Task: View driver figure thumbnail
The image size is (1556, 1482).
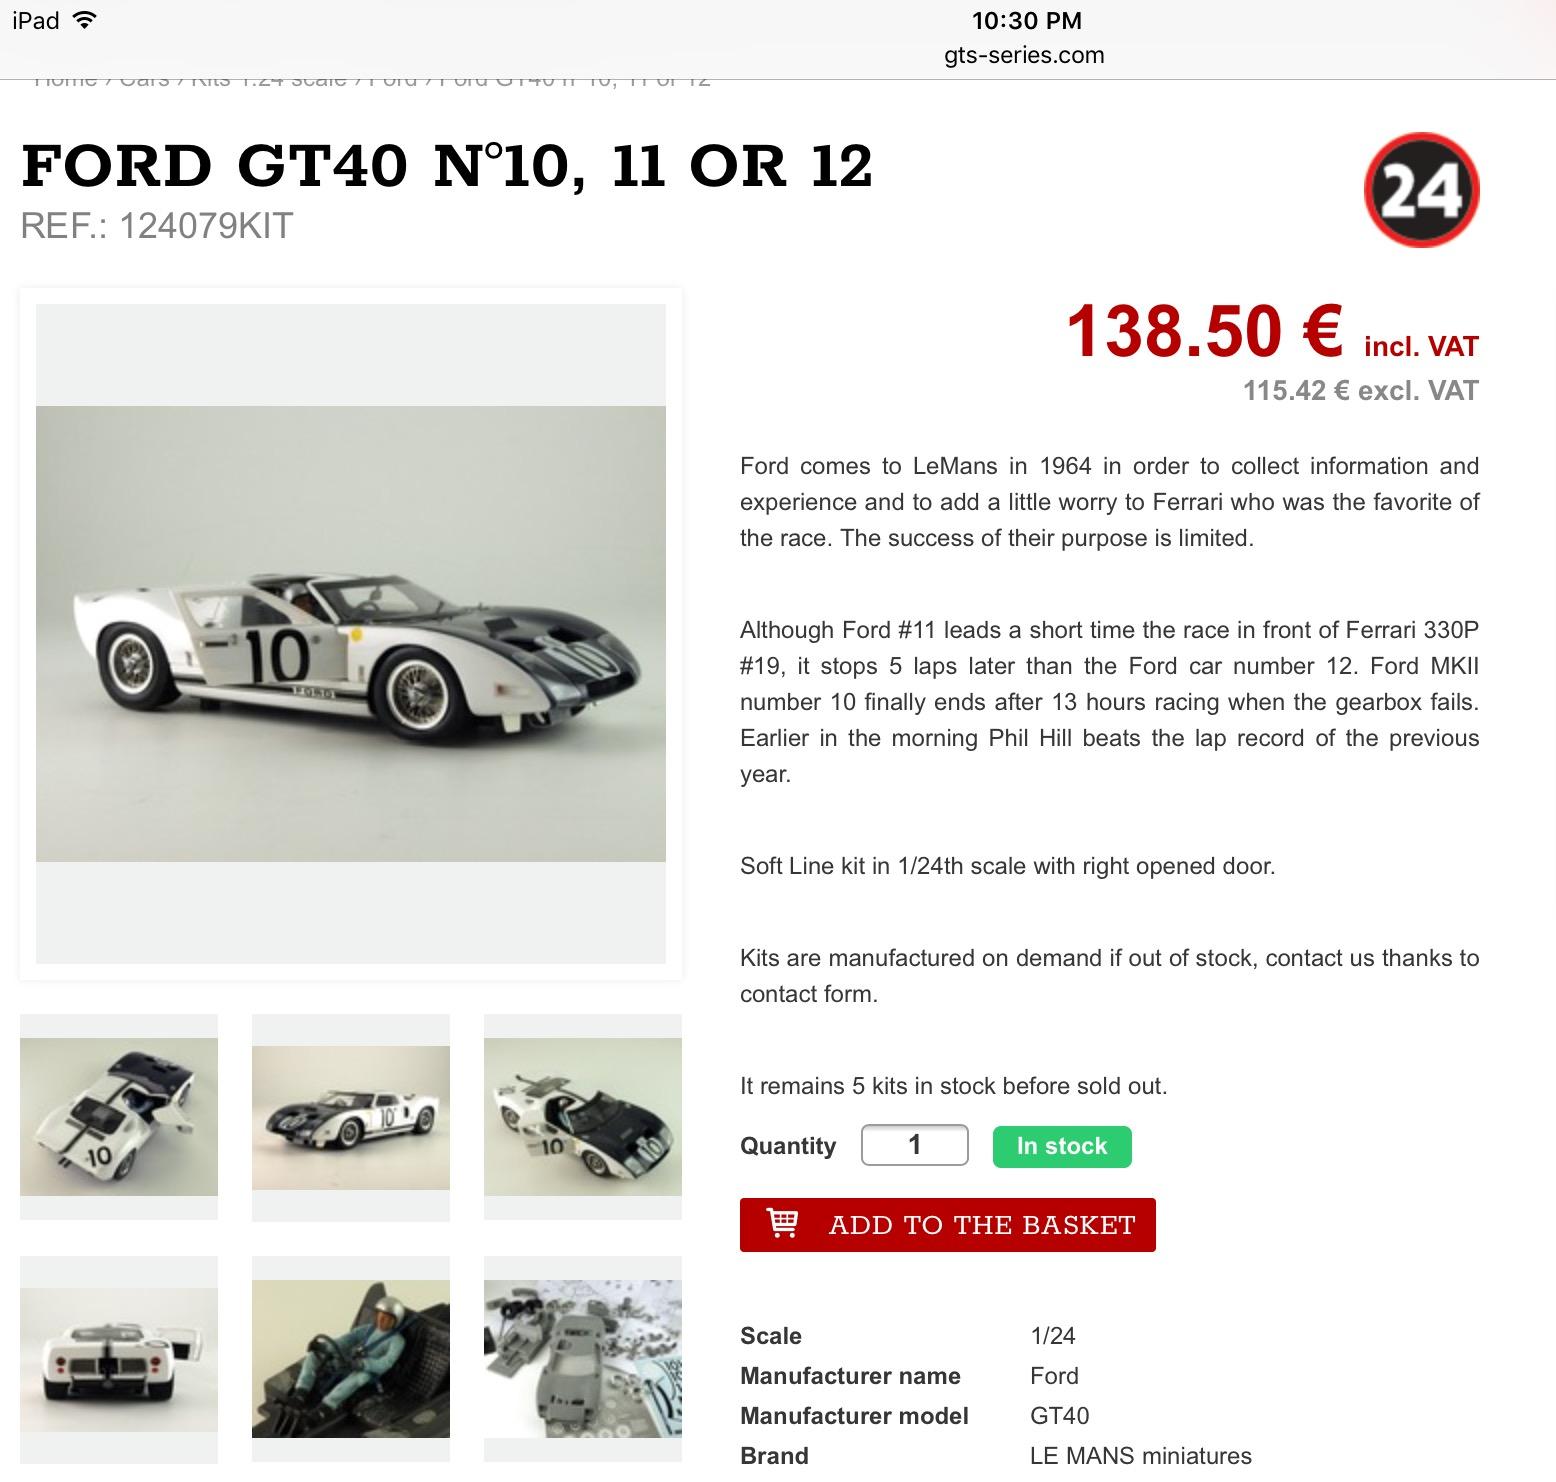Action: 351,1360
